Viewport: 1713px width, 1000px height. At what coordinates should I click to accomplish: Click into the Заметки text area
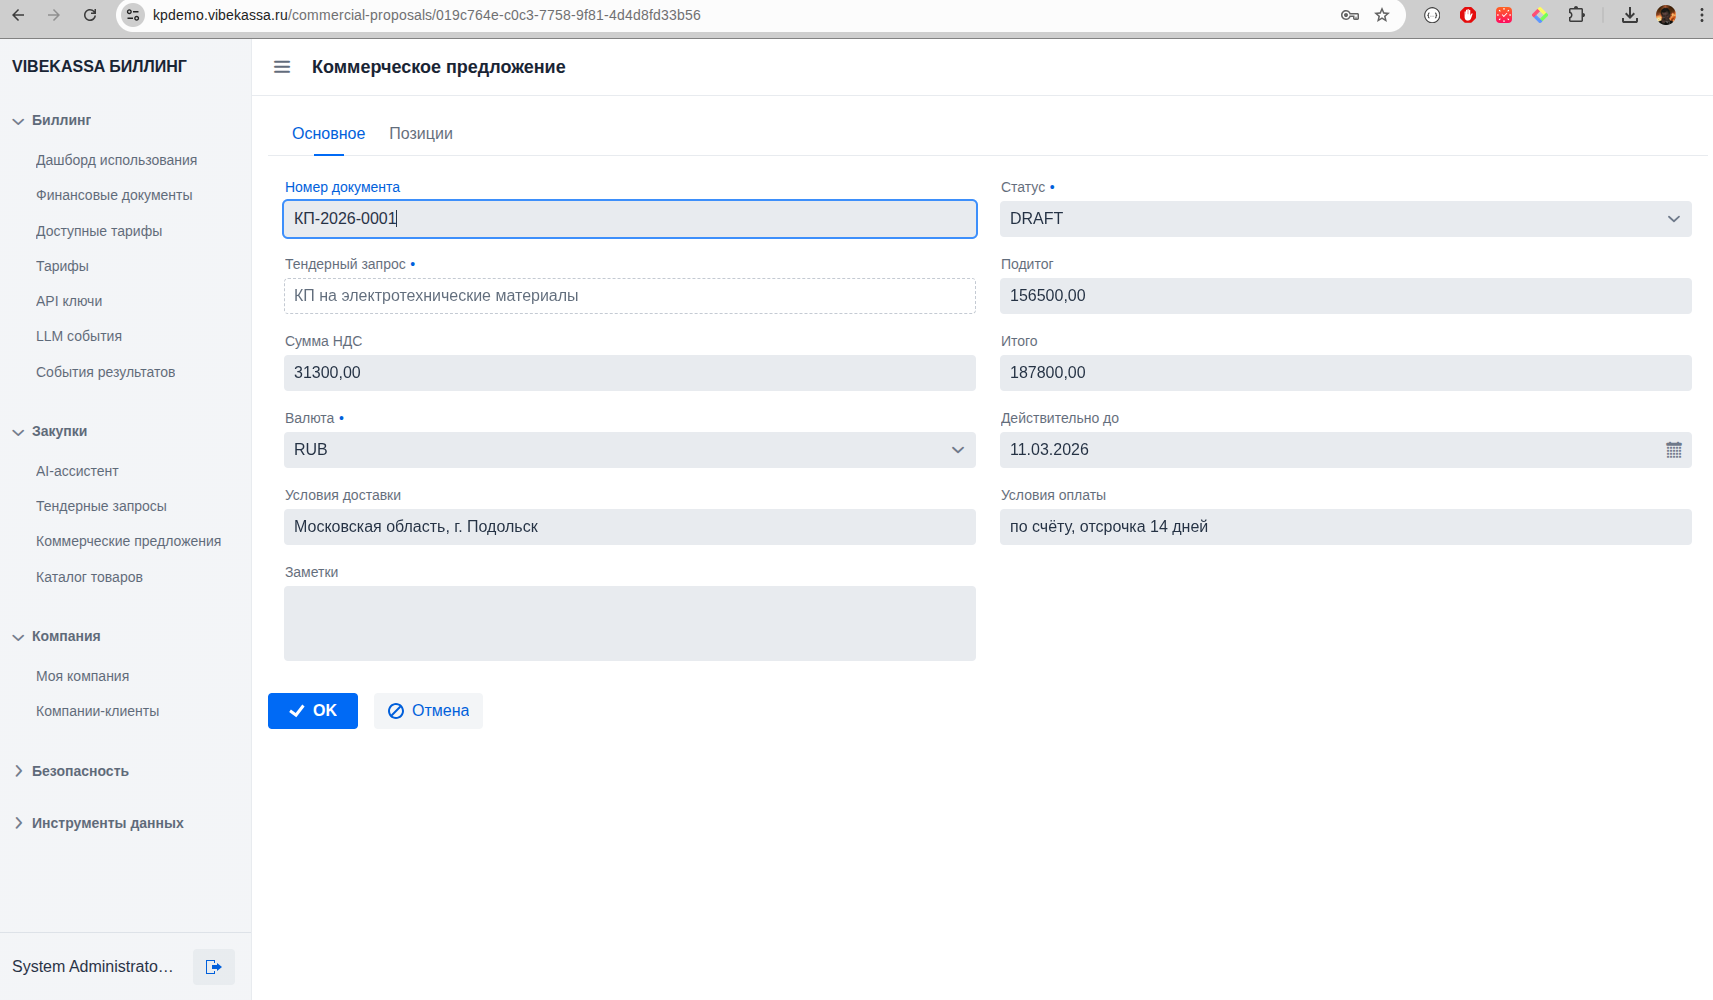coord(629,623)
